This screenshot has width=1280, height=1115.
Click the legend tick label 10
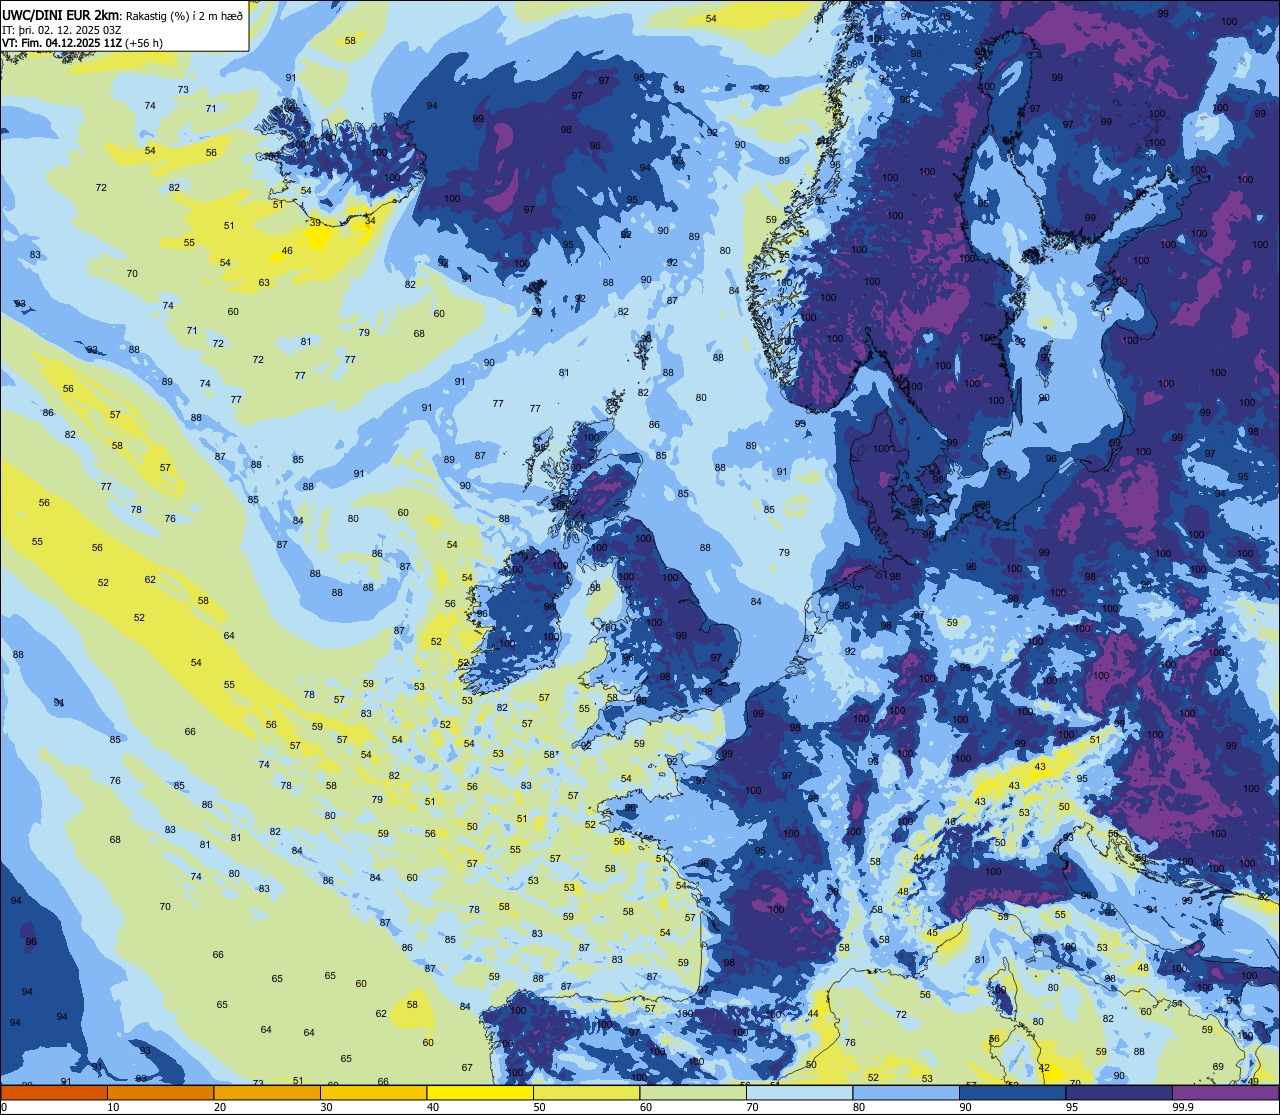[x=113, y=1107]
